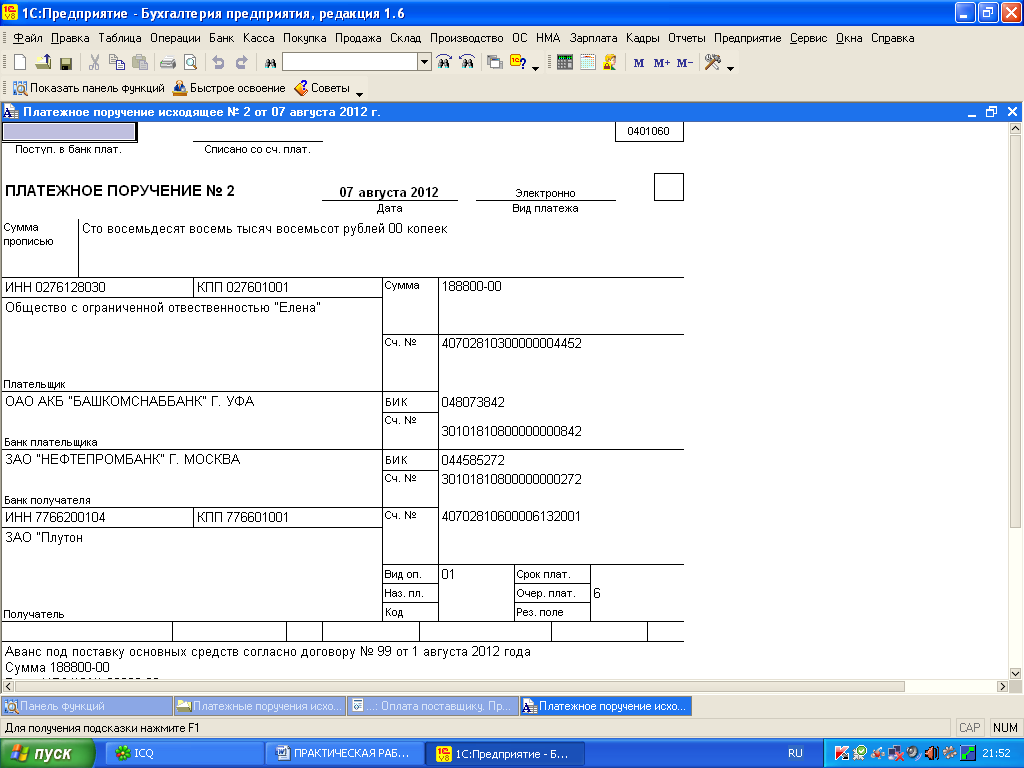This screenshot has height=768, width=1024.
Task: Open print preview with the magnifier page icon
Action: [190, 63]
